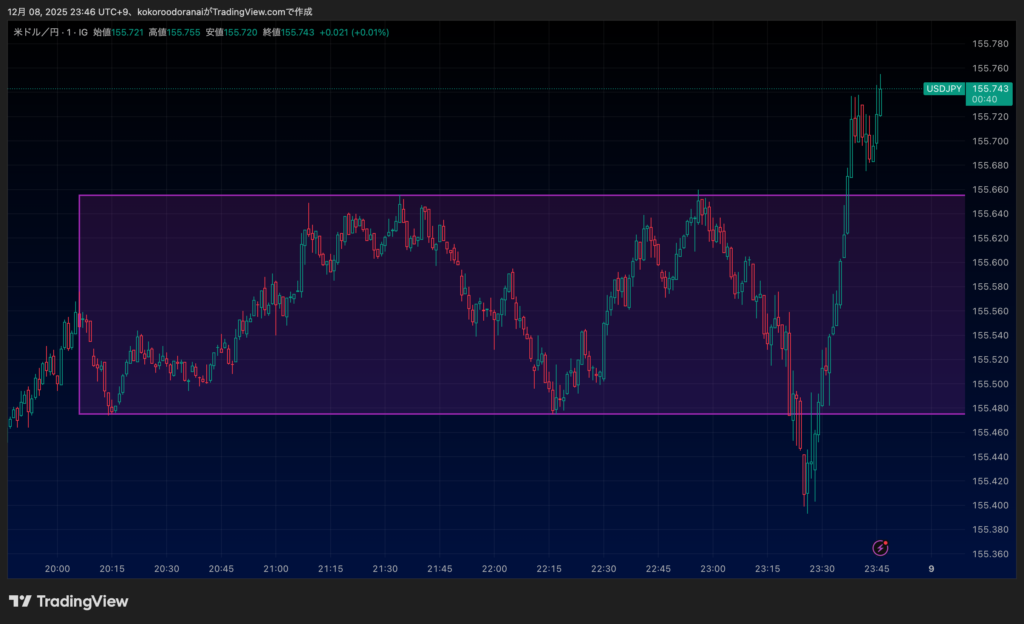This screenshot has width=1024, height=624.
Task: Click the date marker 9 on time axis
Action: pyautogui.click(x=931, y=569)
